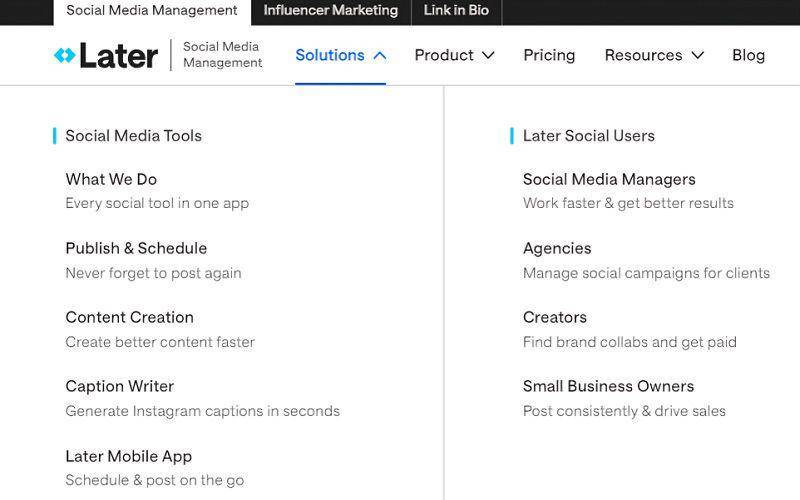Select the Social Media Management tab
This screenshot has height=500, width=800.
[152, 11]
